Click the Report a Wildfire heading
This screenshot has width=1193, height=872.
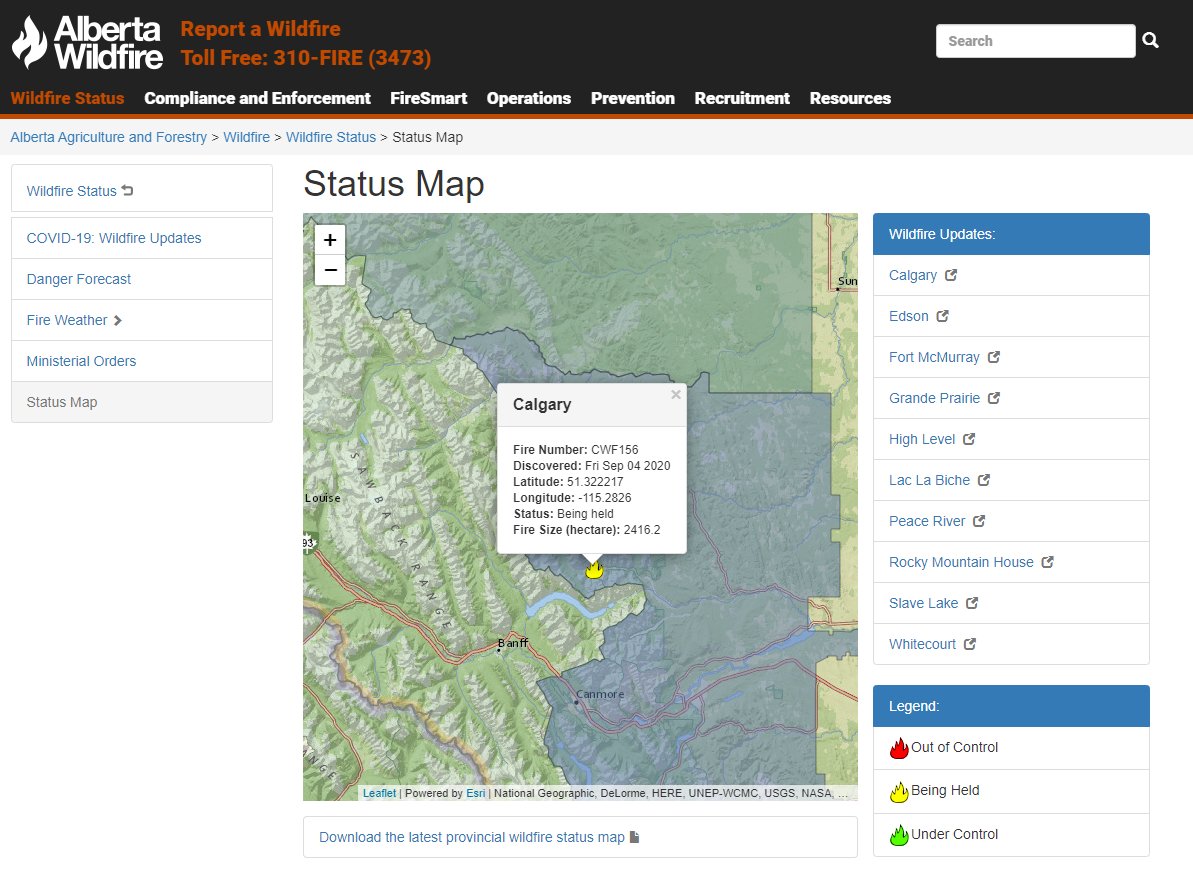(260, 29)
